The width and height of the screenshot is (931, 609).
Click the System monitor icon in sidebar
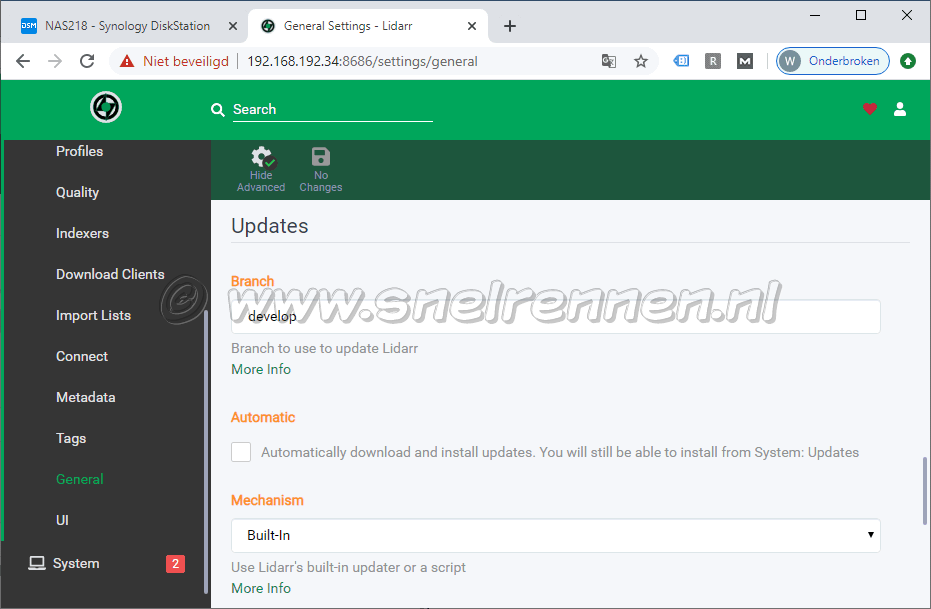(x=37, y=563)
